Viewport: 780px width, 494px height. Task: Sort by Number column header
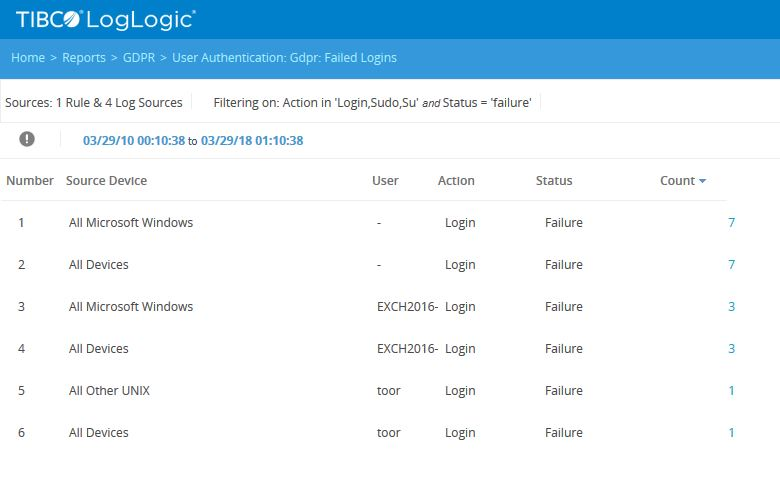30,181
